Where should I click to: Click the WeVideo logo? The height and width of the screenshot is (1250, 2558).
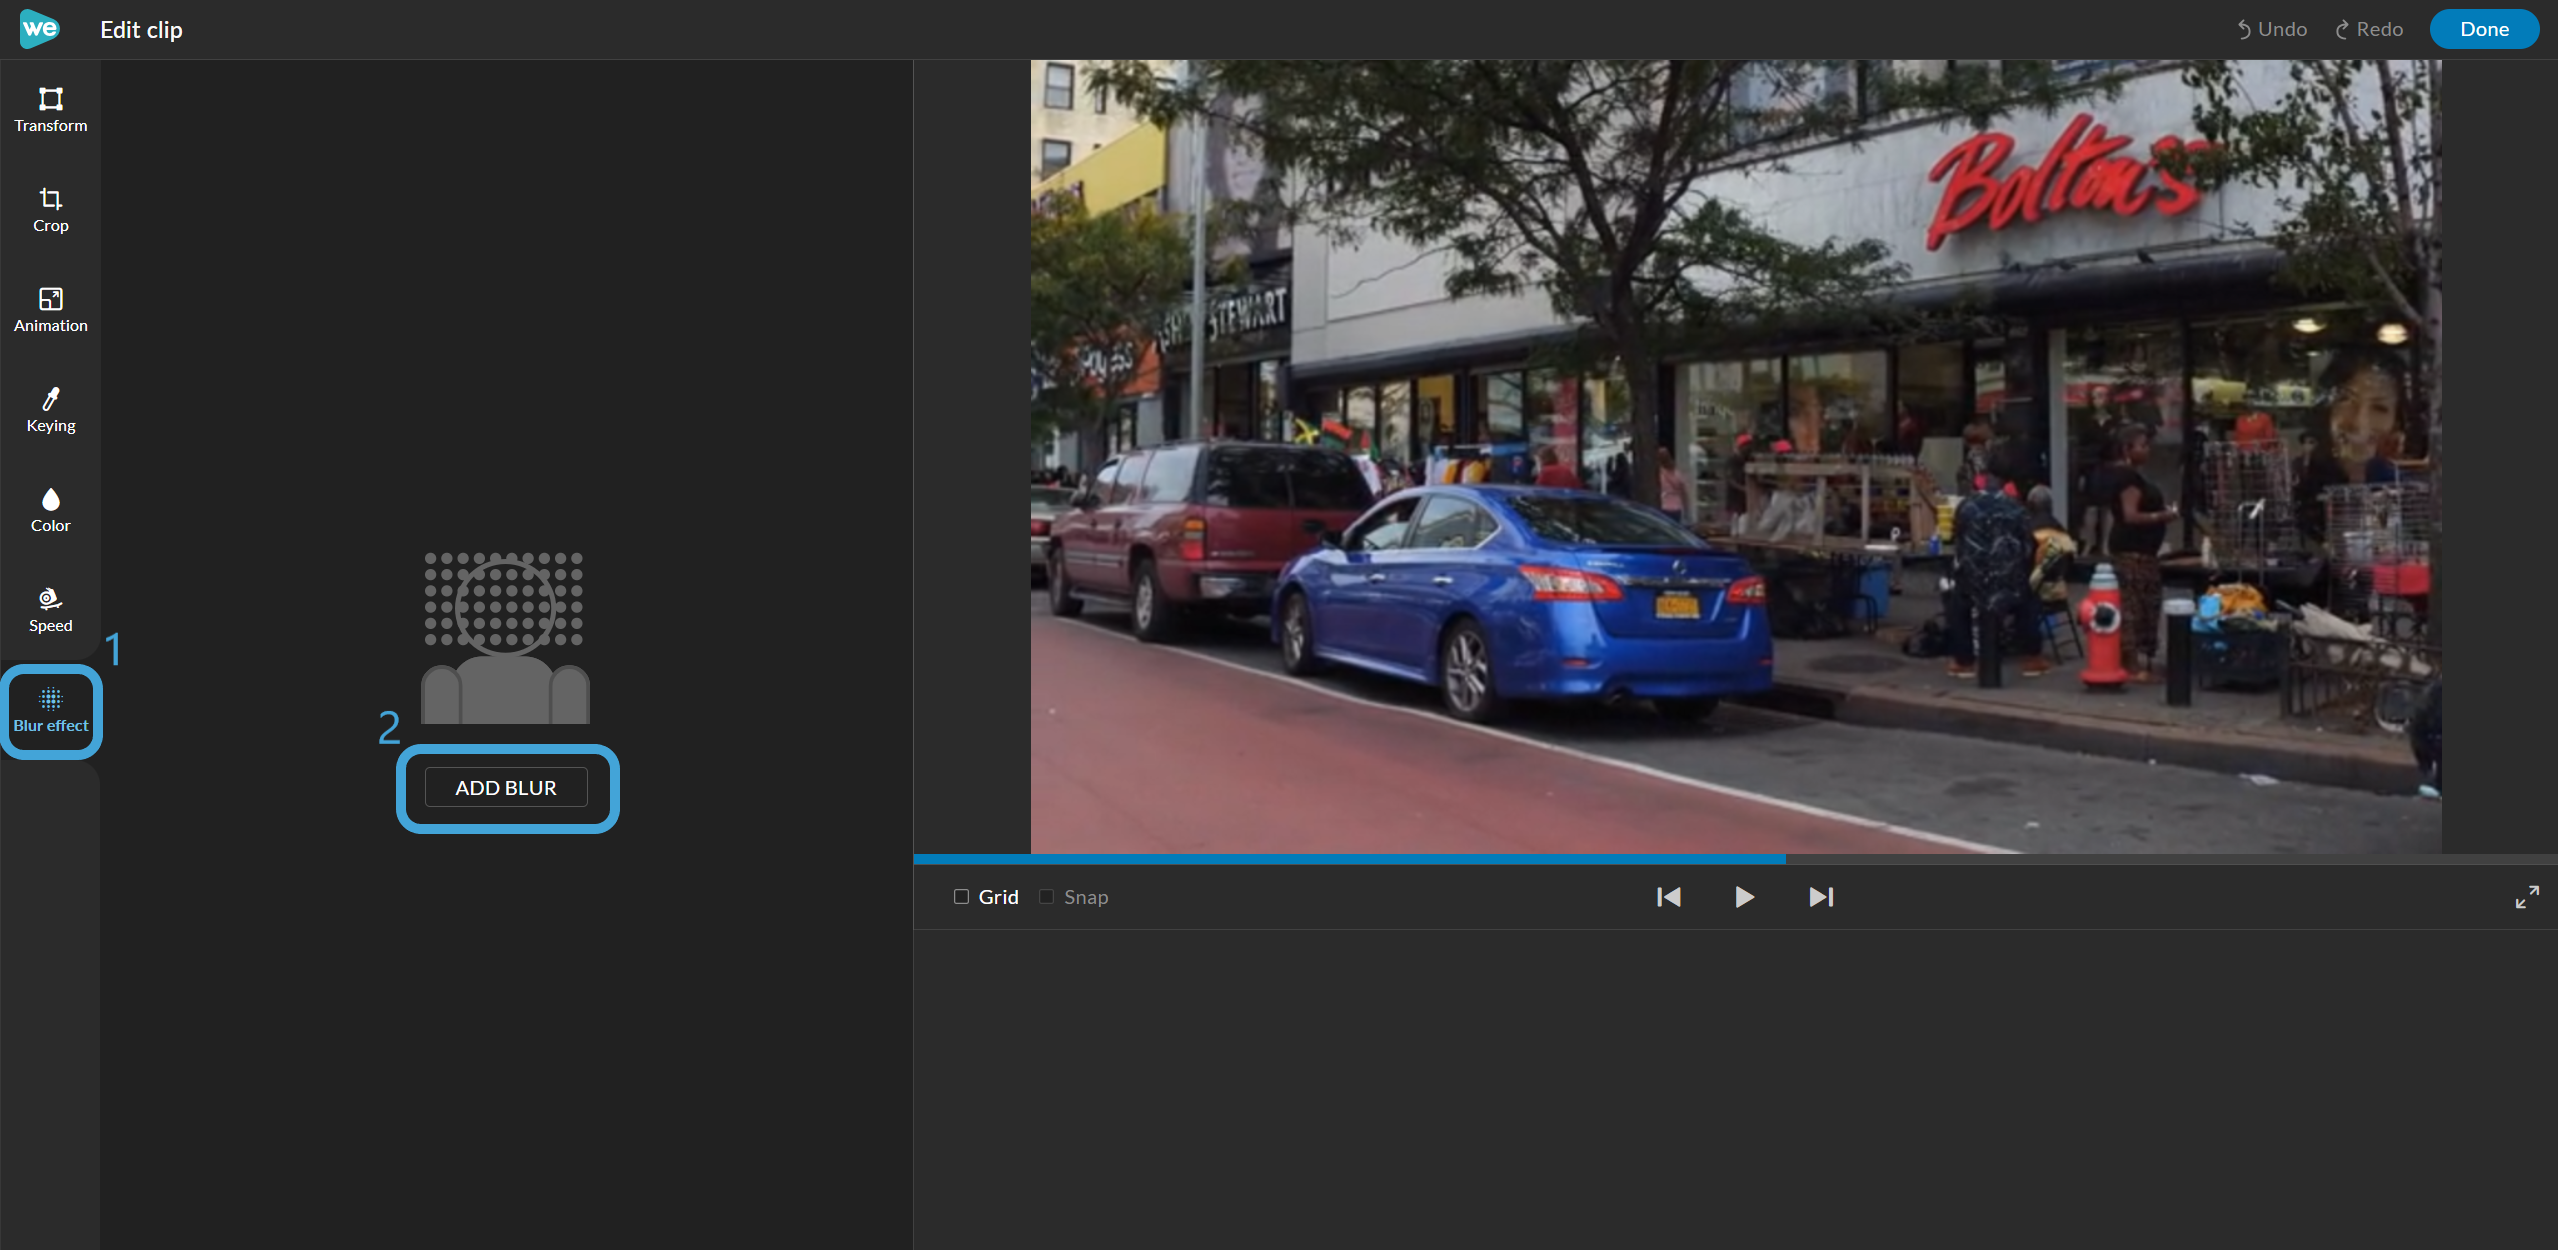[x=39, y=29]
